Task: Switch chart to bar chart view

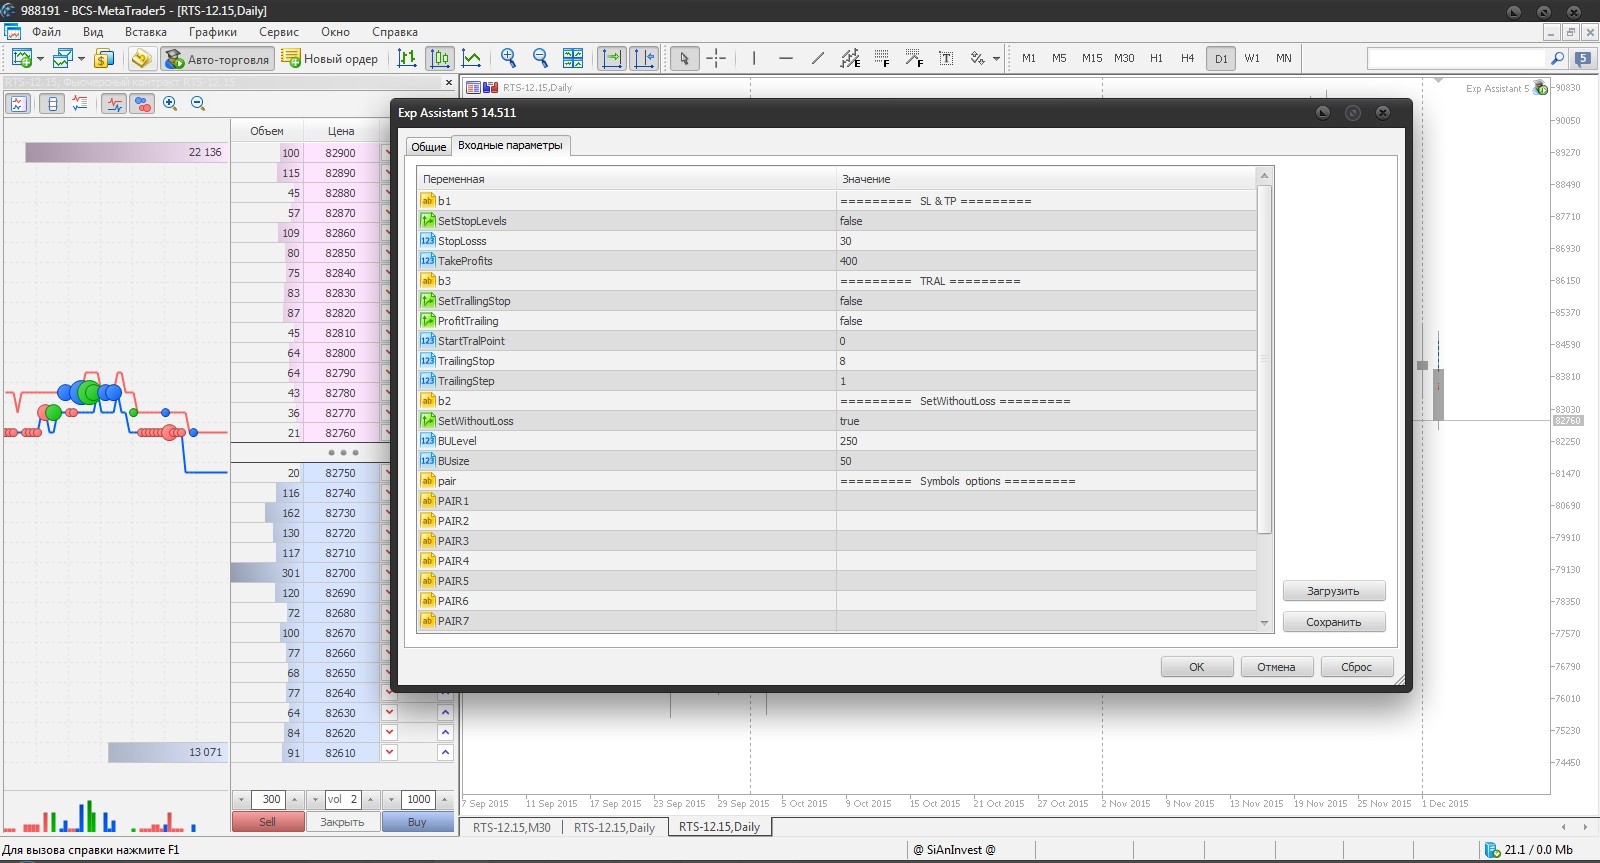Action: (x=407, y=58)
